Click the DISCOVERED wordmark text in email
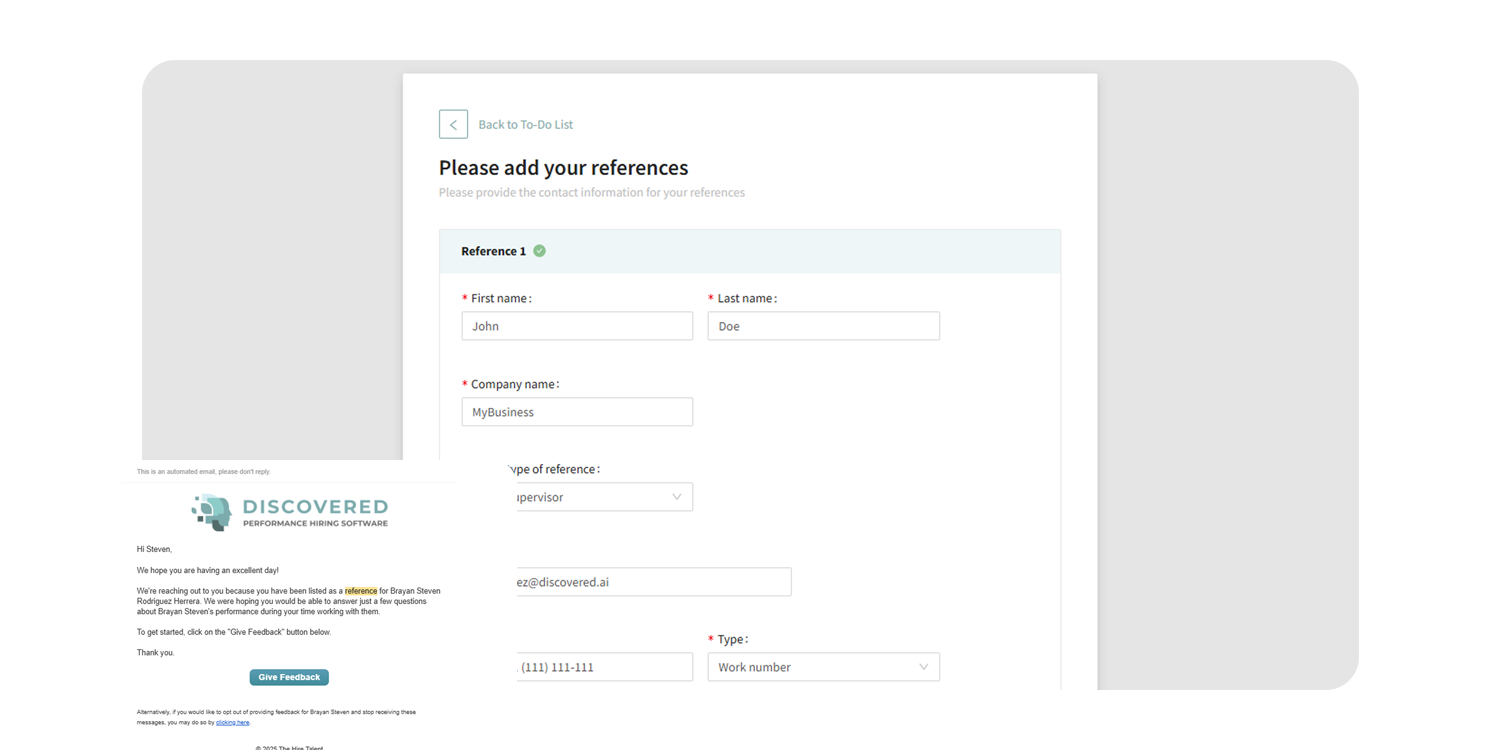This screenshot has height=750, width=1500. 315,507
